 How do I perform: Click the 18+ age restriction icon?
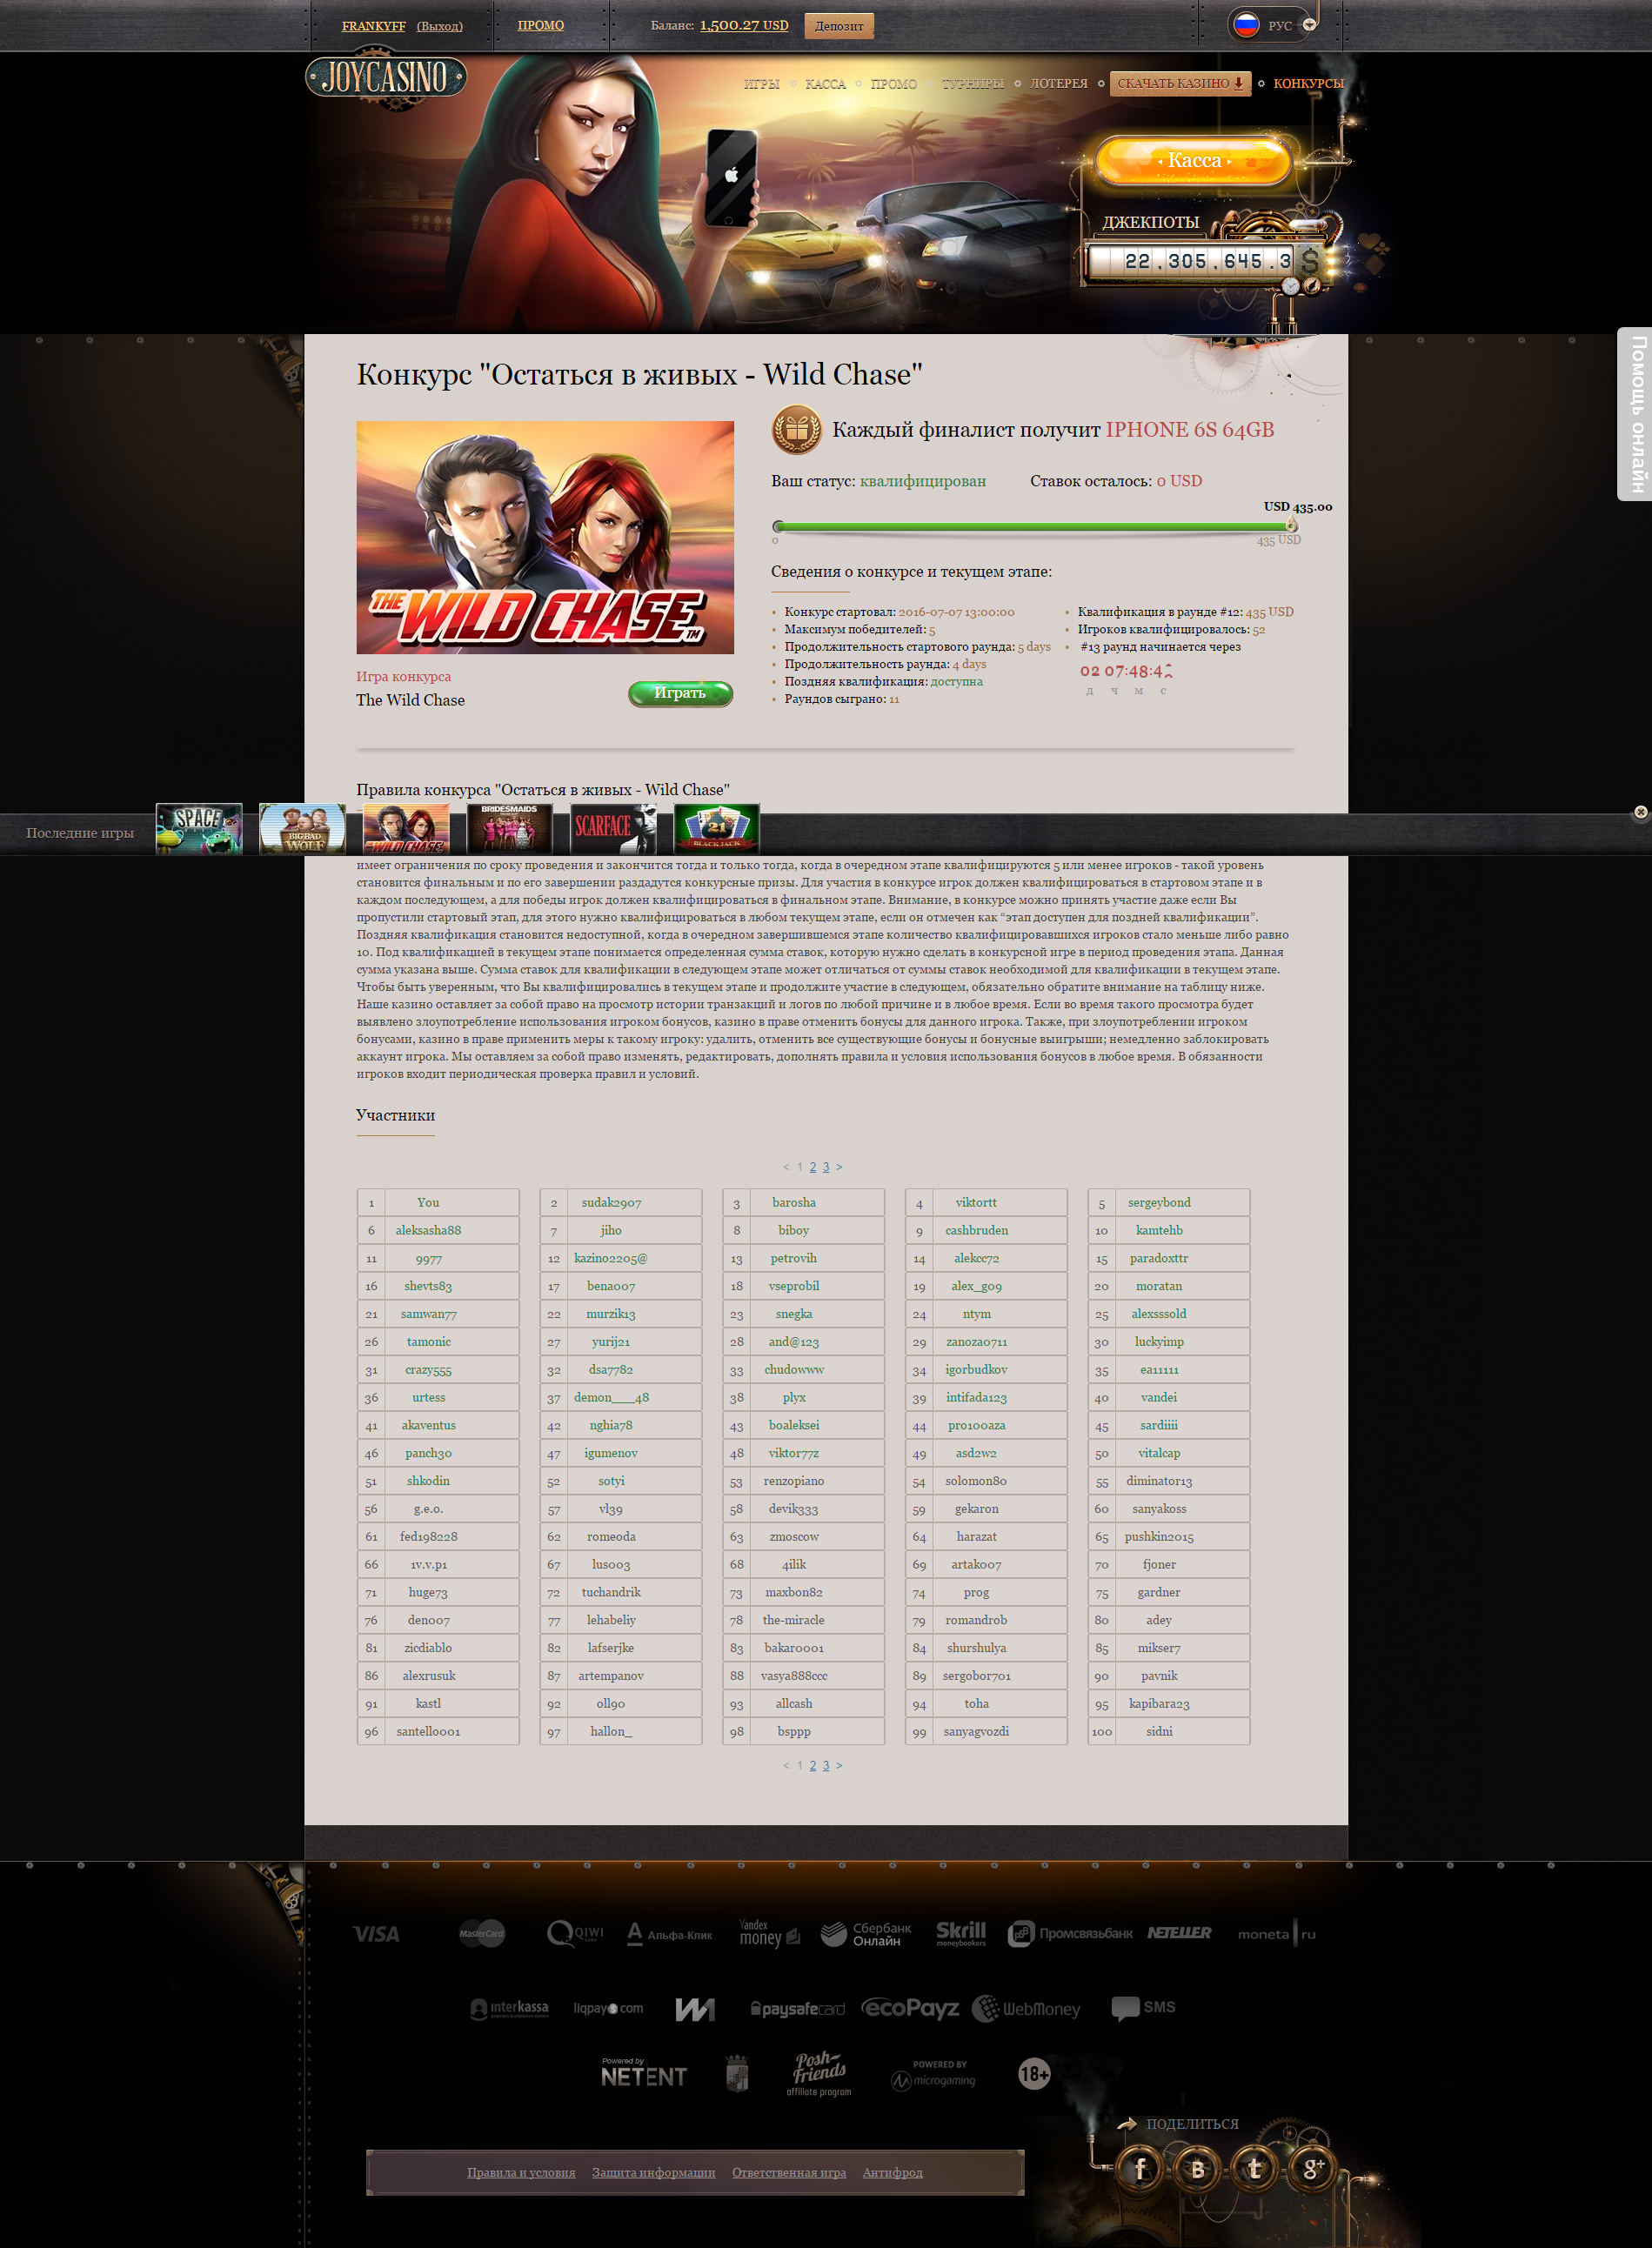tap(1034, 2074)
